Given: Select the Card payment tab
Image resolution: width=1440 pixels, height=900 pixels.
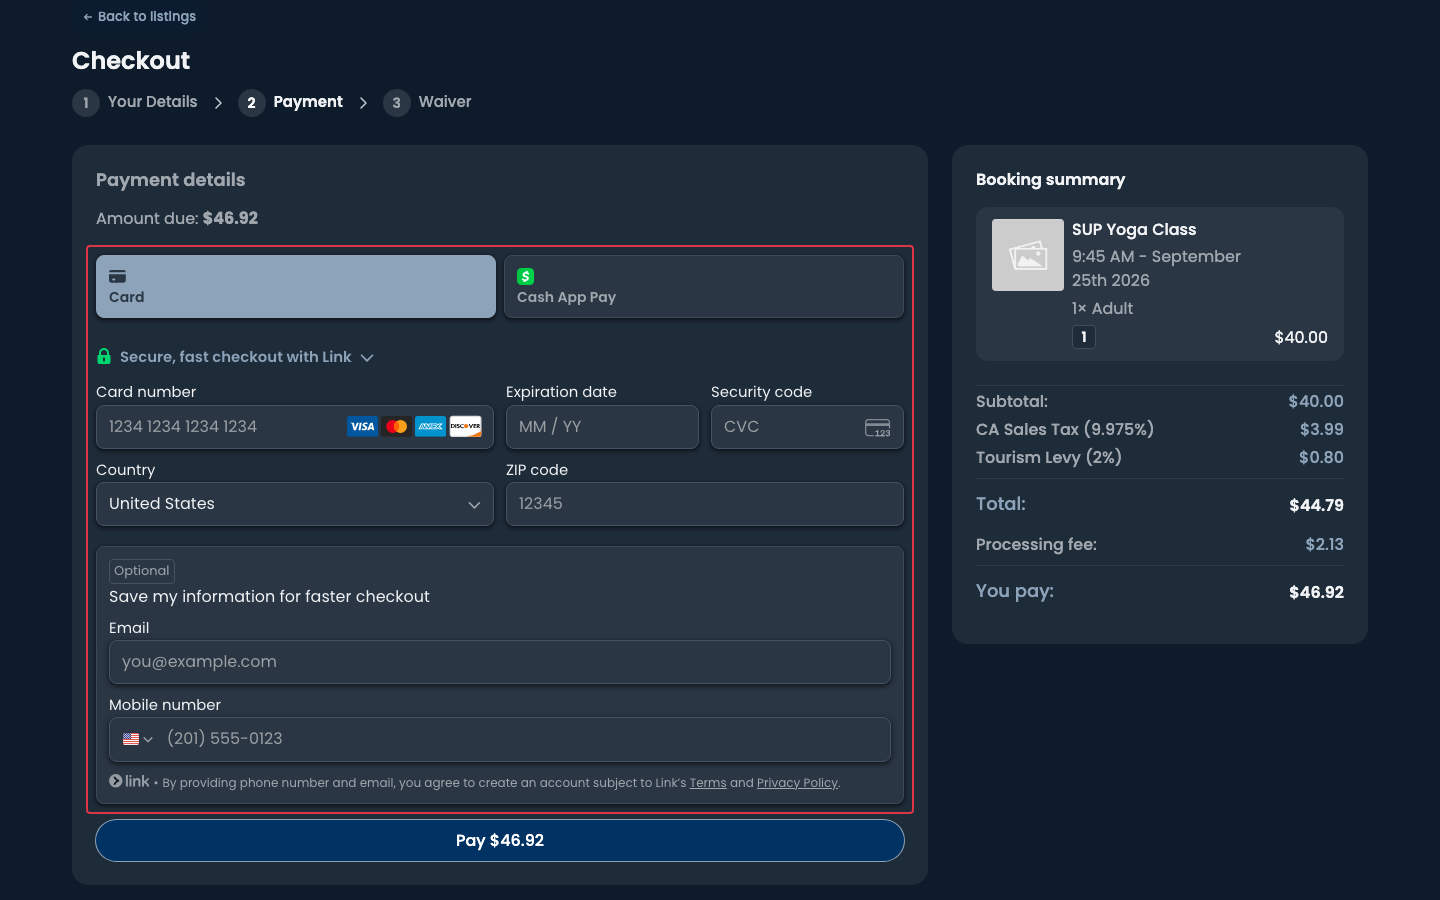Looking at the screenshot, I should (x=296, y=287).
